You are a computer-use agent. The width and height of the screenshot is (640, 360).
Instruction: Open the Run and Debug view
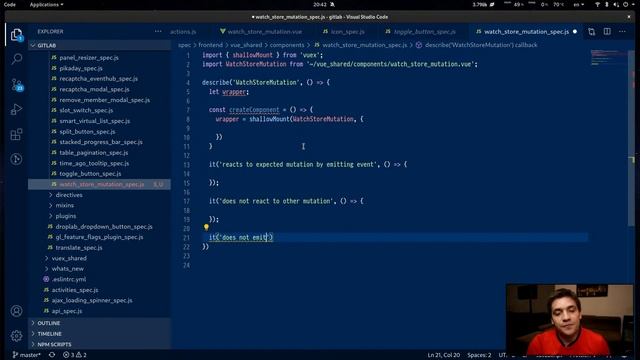(x=16, y=109)
